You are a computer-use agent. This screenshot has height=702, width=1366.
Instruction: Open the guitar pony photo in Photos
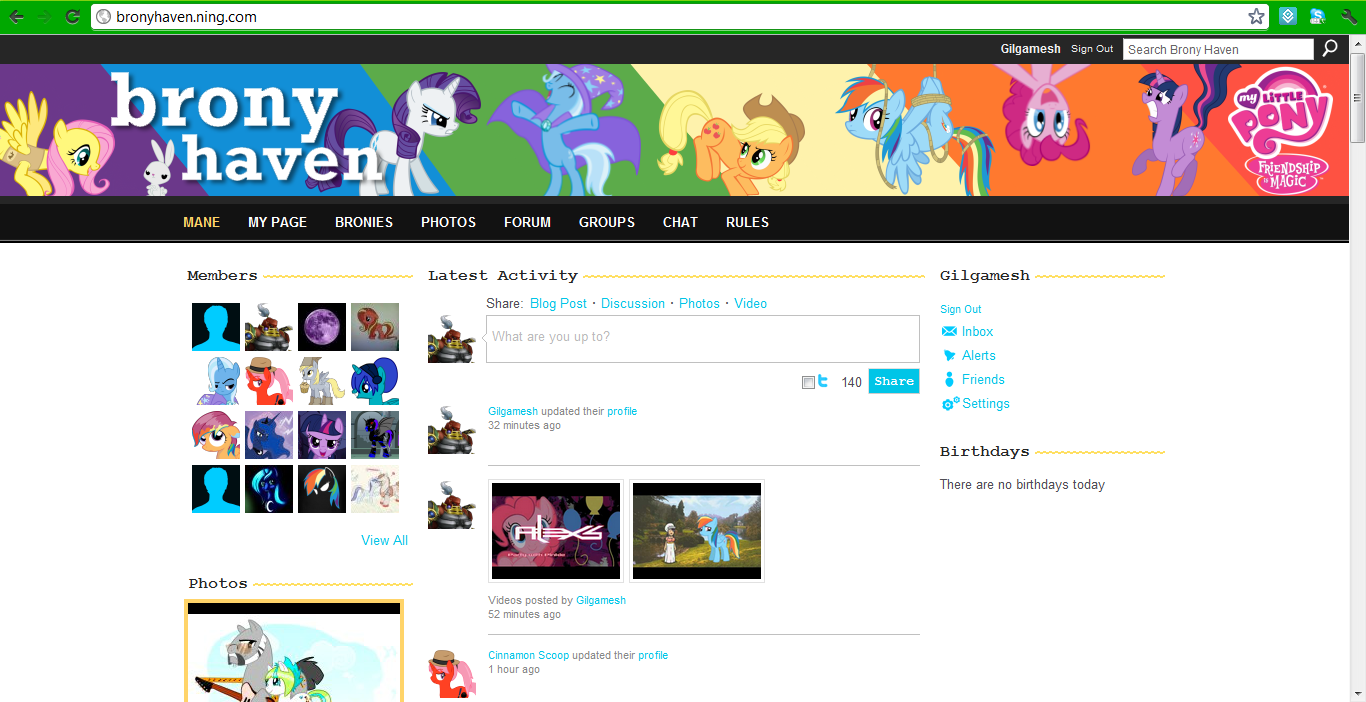tap(294, 651)
